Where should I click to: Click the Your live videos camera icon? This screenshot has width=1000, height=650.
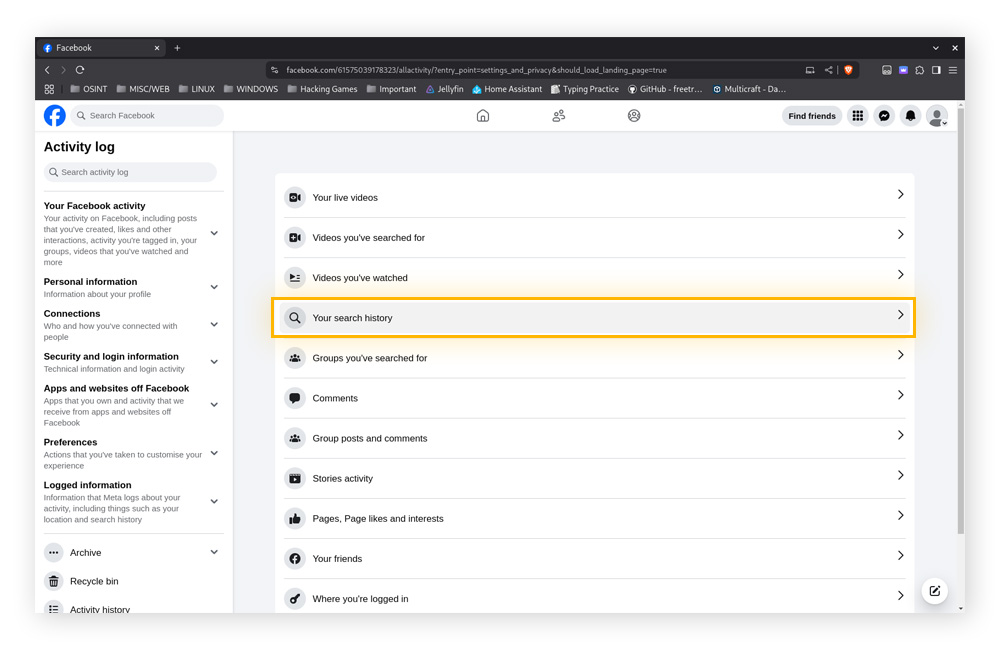pos(295,198)
